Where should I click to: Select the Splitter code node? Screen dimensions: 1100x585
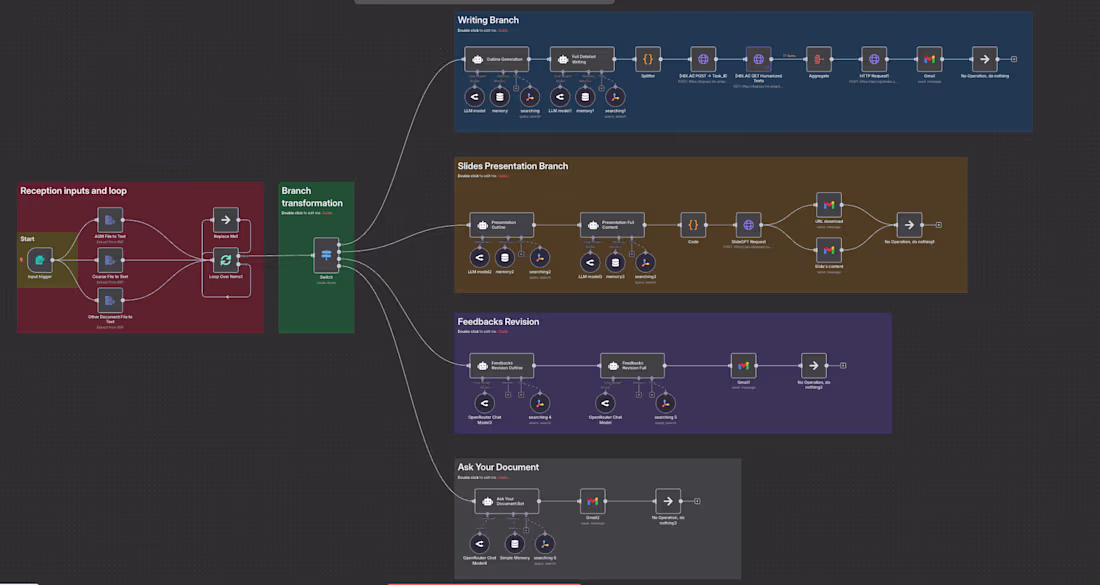(648, 59)
